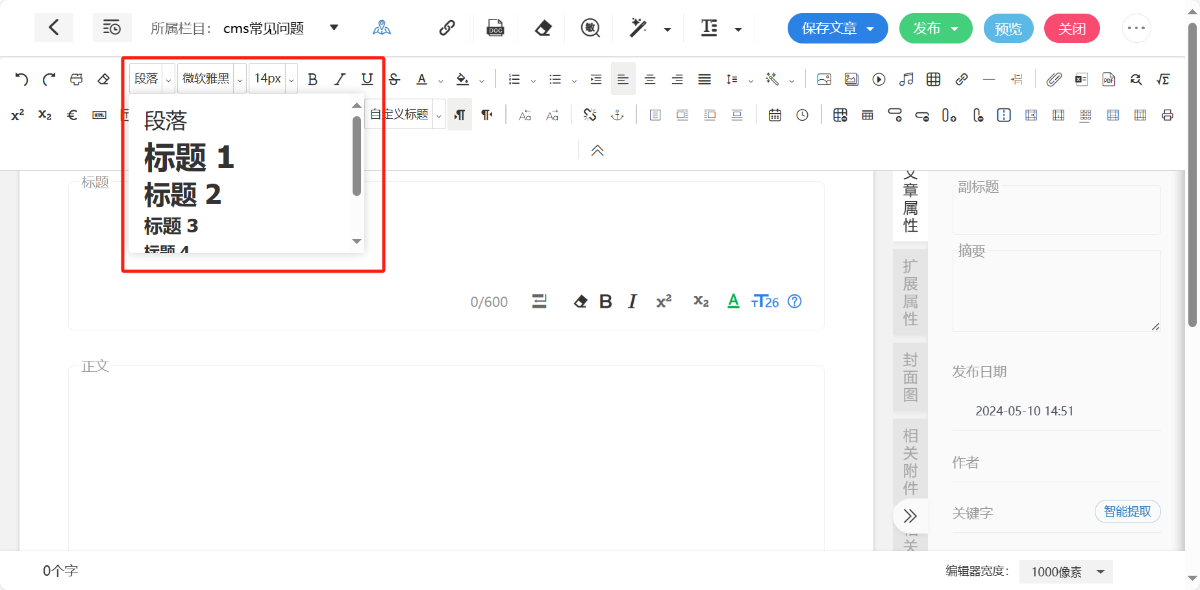Expand the 所属栏目 column selector
The image size is (1200, 590).
click(334, 28)
